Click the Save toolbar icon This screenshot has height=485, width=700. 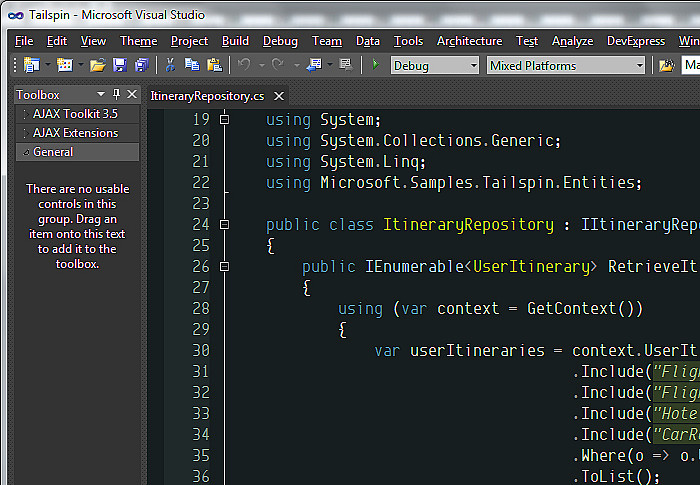pyautogui.click(x=120, y=65)
